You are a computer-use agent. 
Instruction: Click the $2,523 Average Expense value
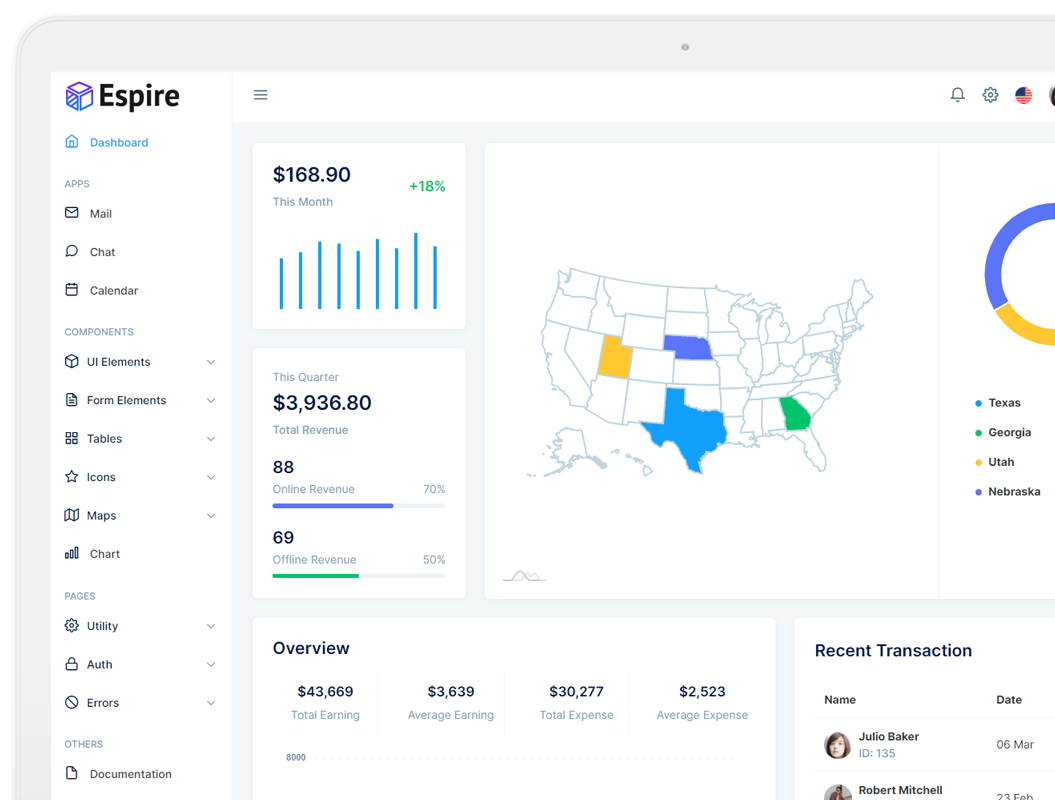click(702, 692)
